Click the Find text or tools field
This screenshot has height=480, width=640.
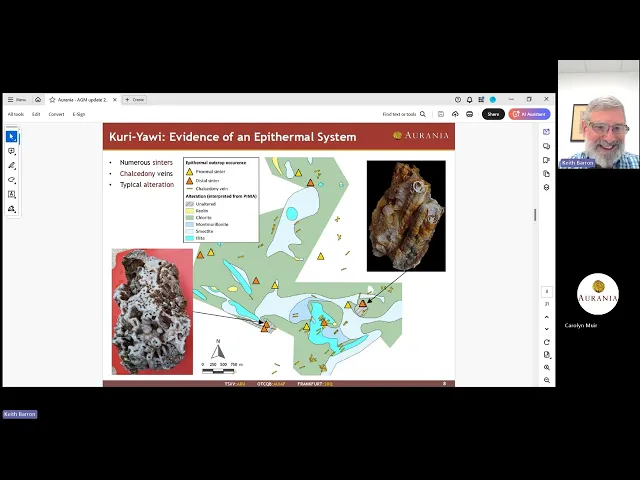point(399,114)
